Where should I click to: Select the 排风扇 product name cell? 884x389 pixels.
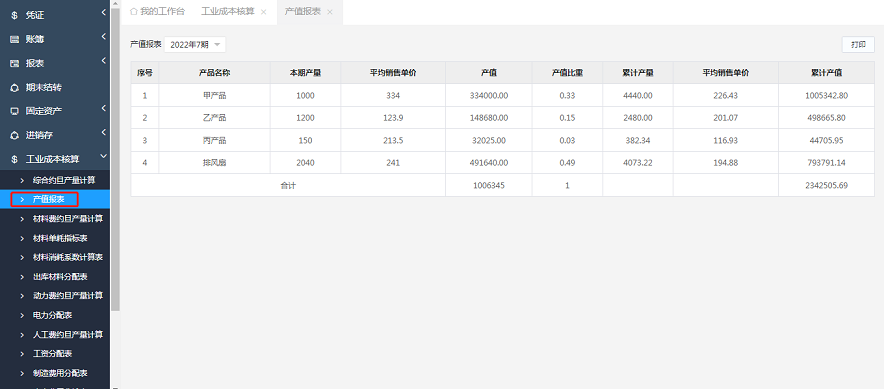[x=214, y=163]
